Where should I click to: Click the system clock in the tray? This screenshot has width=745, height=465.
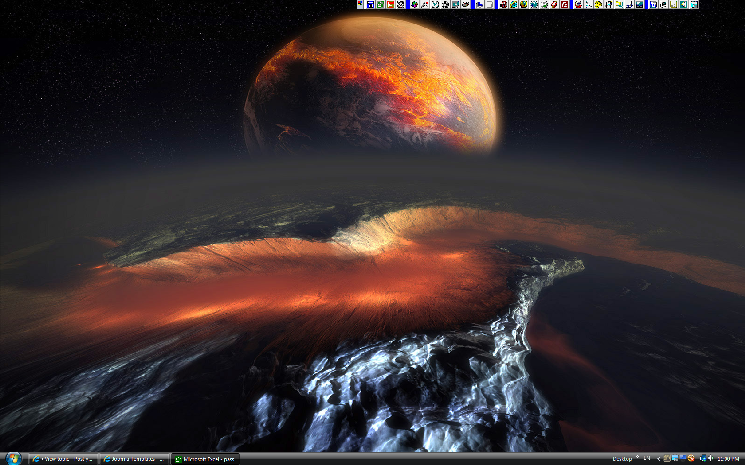point(727,459)
